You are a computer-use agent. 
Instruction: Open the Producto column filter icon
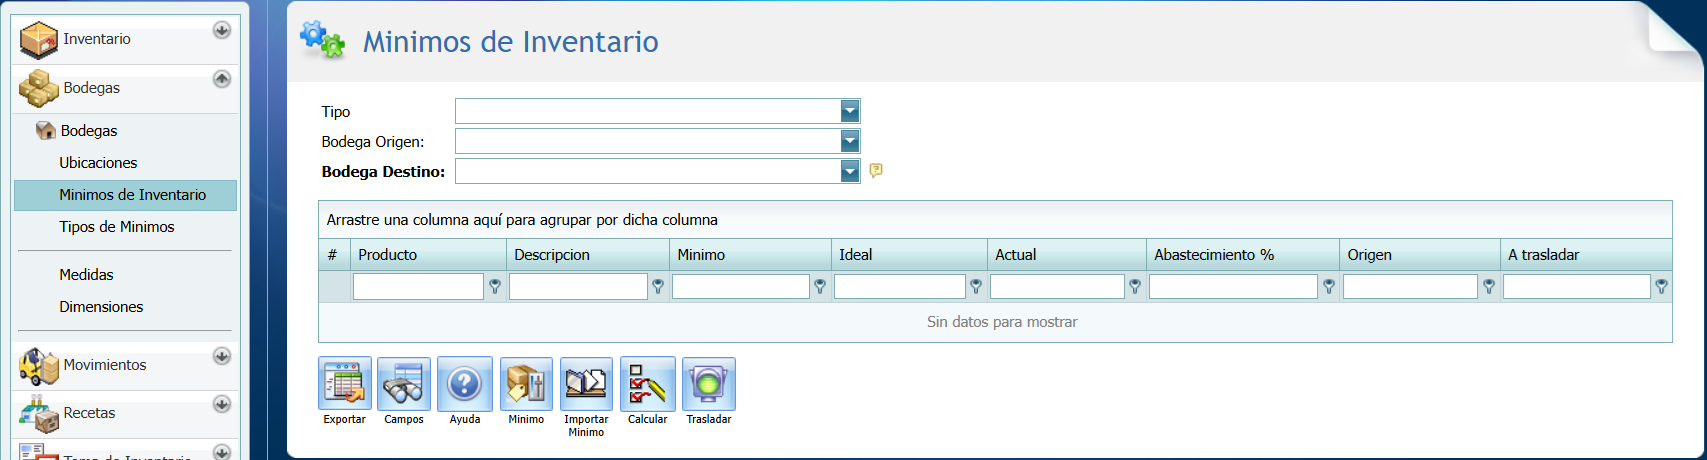pyautogui.click(x=495, y=287)
